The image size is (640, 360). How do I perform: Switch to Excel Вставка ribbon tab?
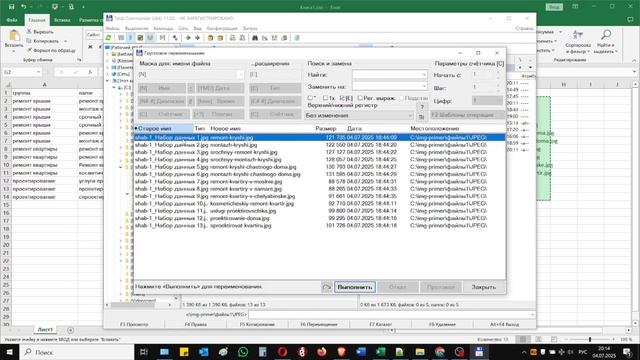(x=62, y=20)
